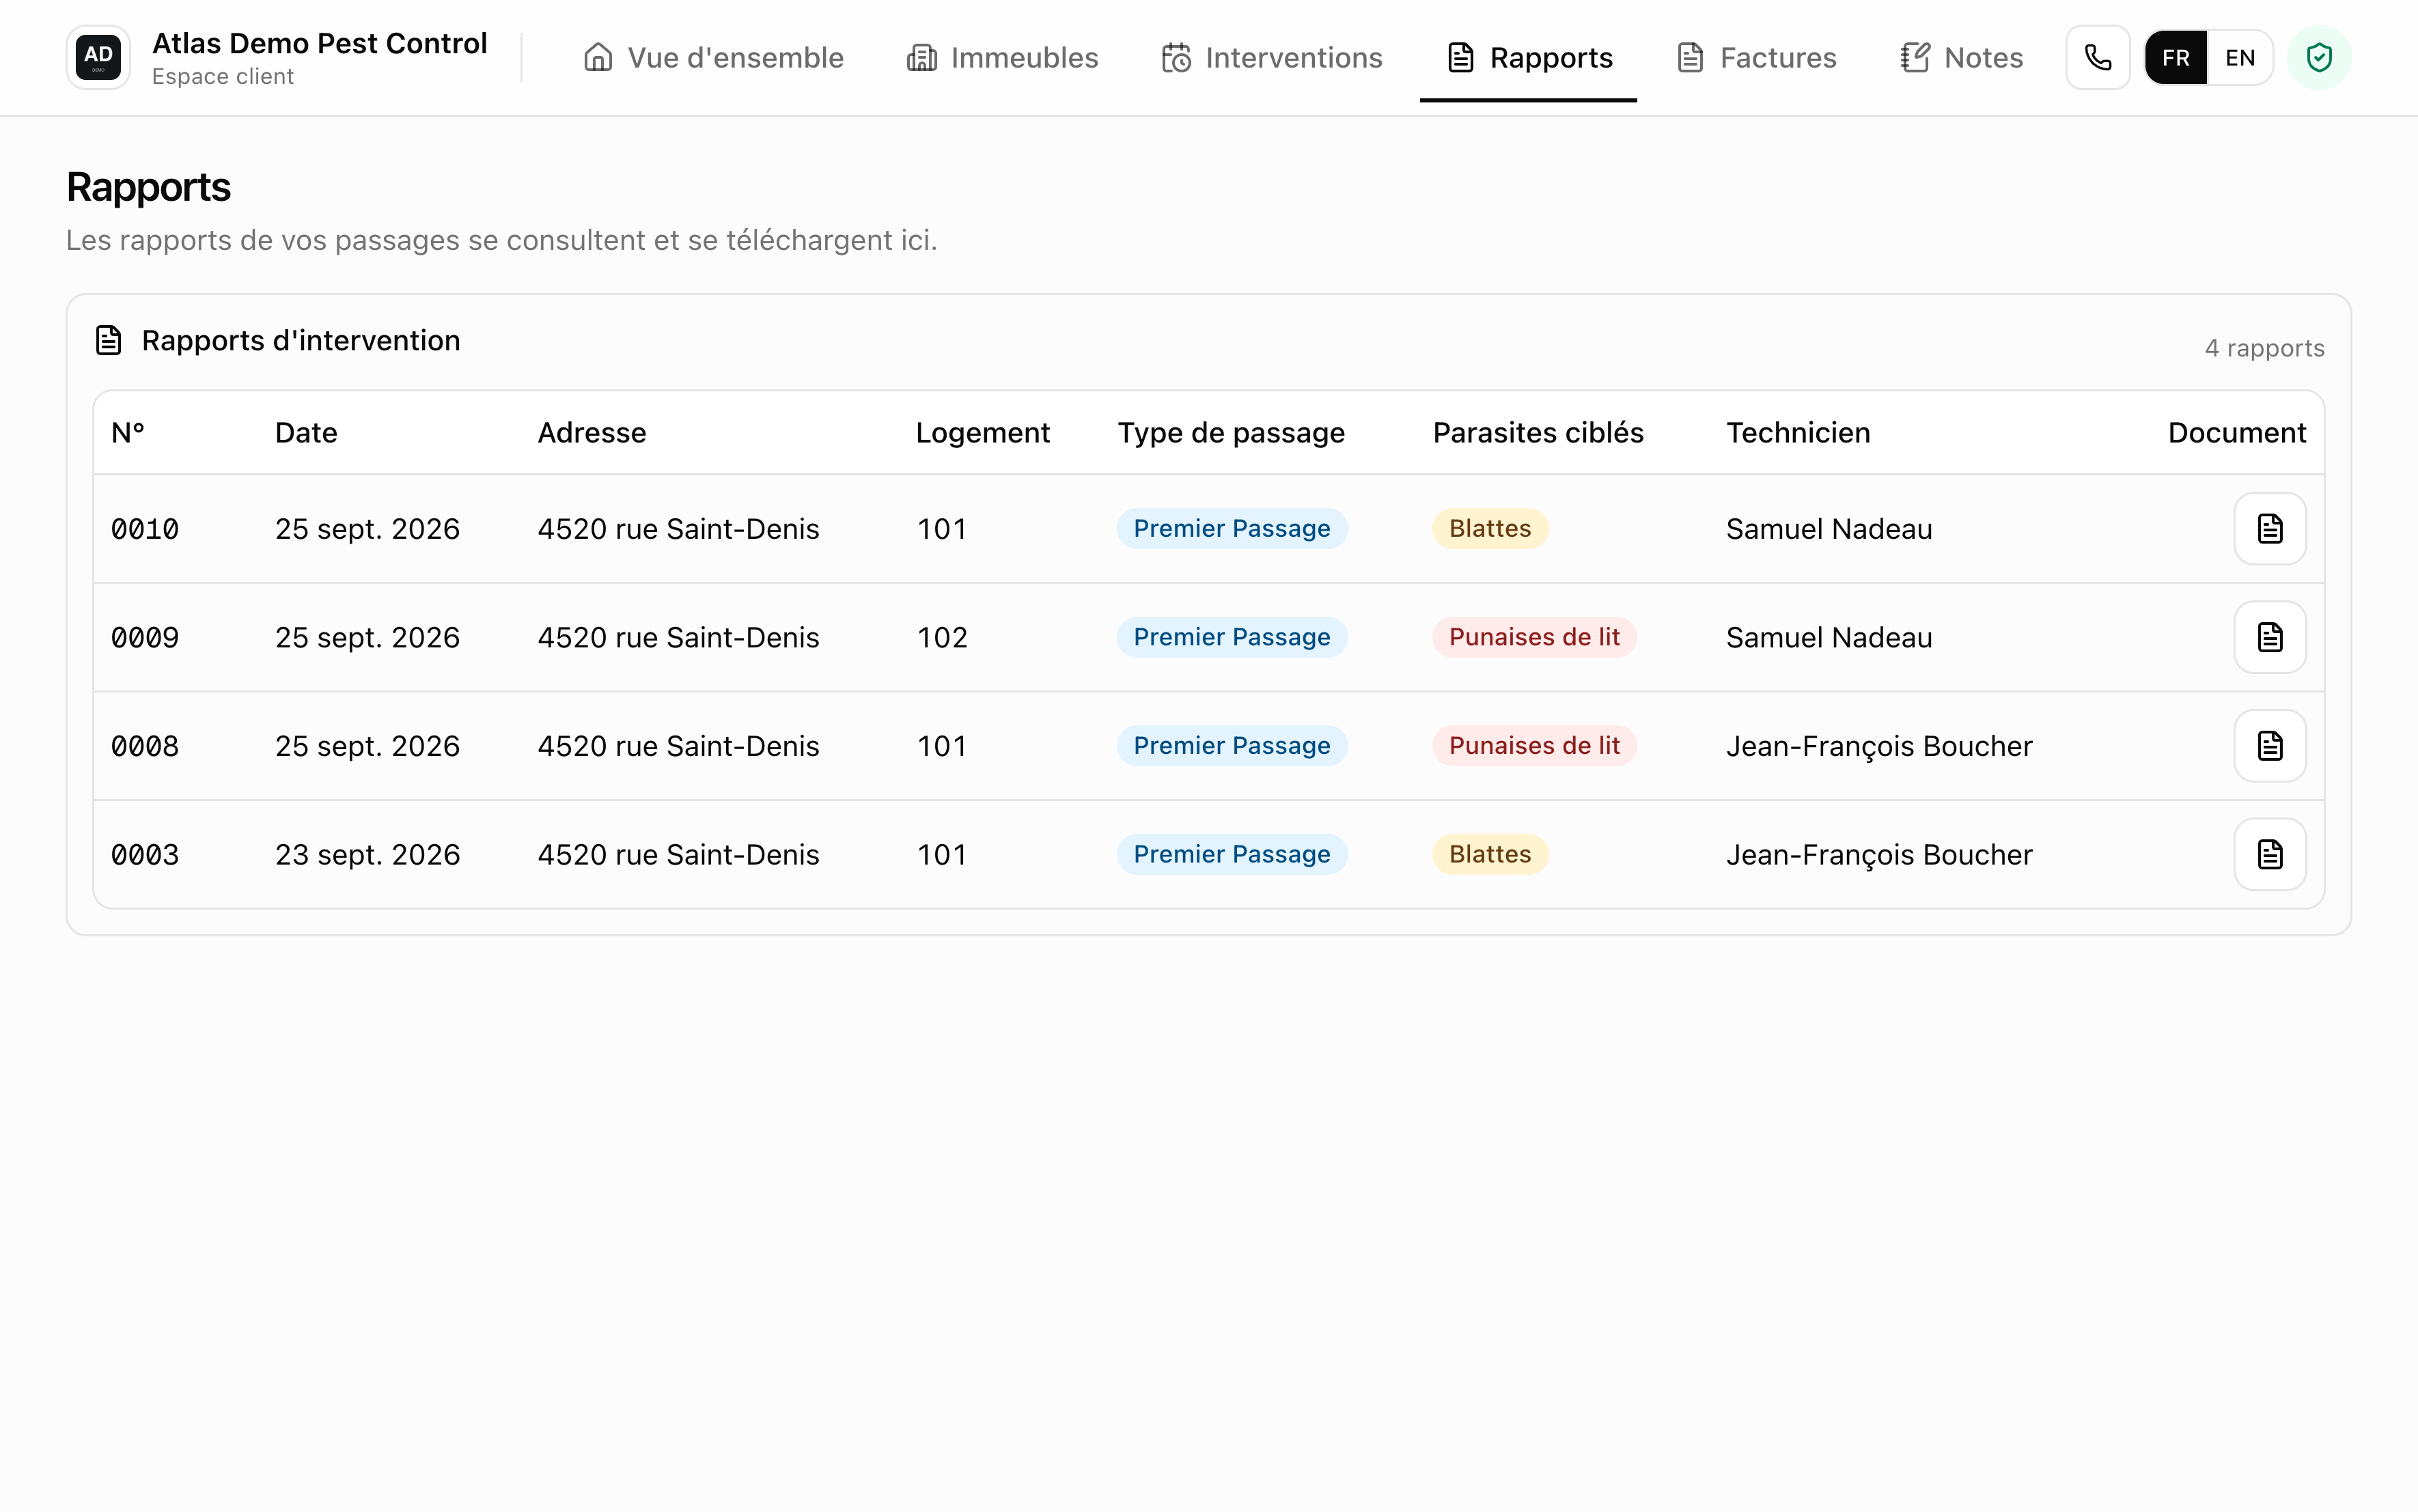The width and height of the screenshot is (2418, 1512).
Task: Click Samuel Nadeau in row 0009
Action: point(1829,638)
